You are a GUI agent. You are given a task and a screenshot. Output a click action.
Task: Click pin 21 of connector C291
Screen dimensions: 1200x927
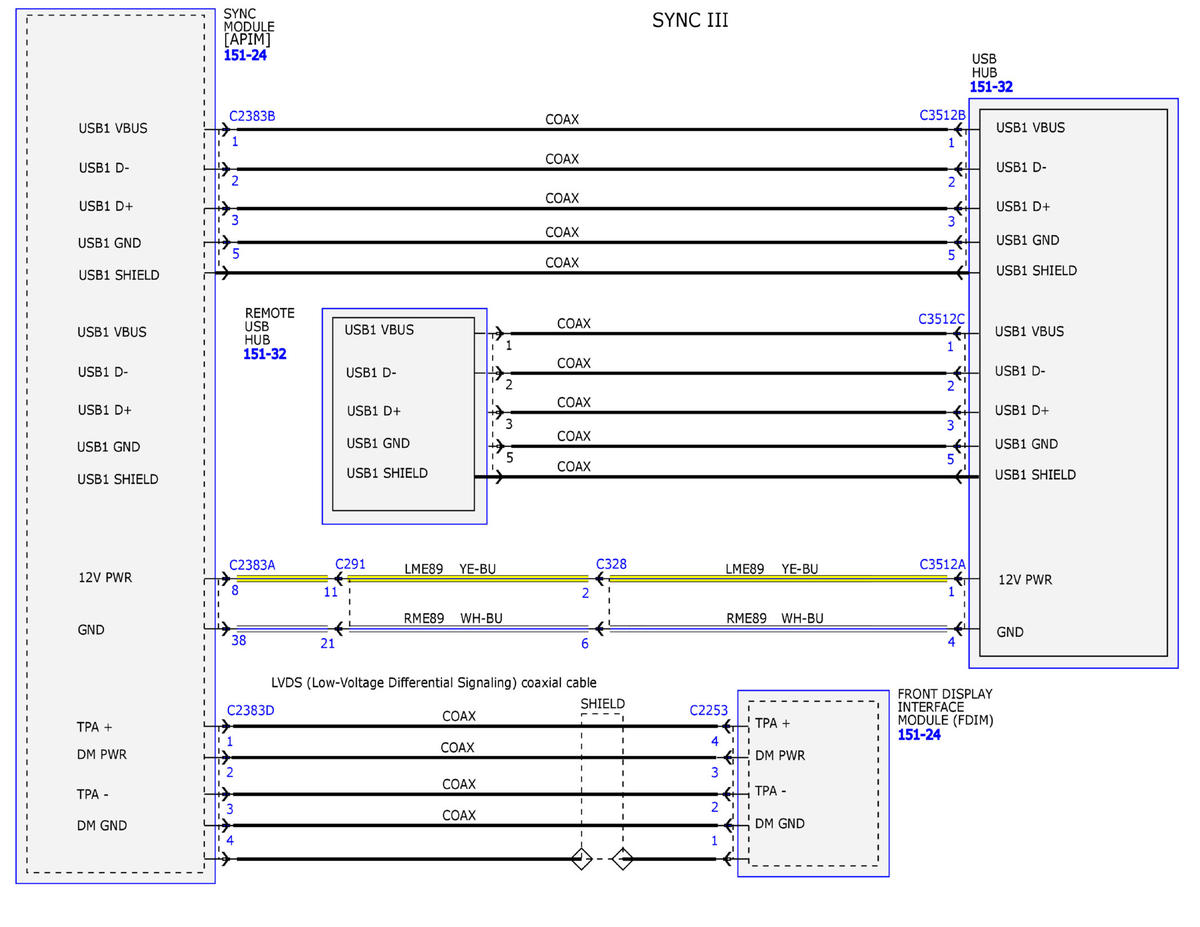[327, 644]
